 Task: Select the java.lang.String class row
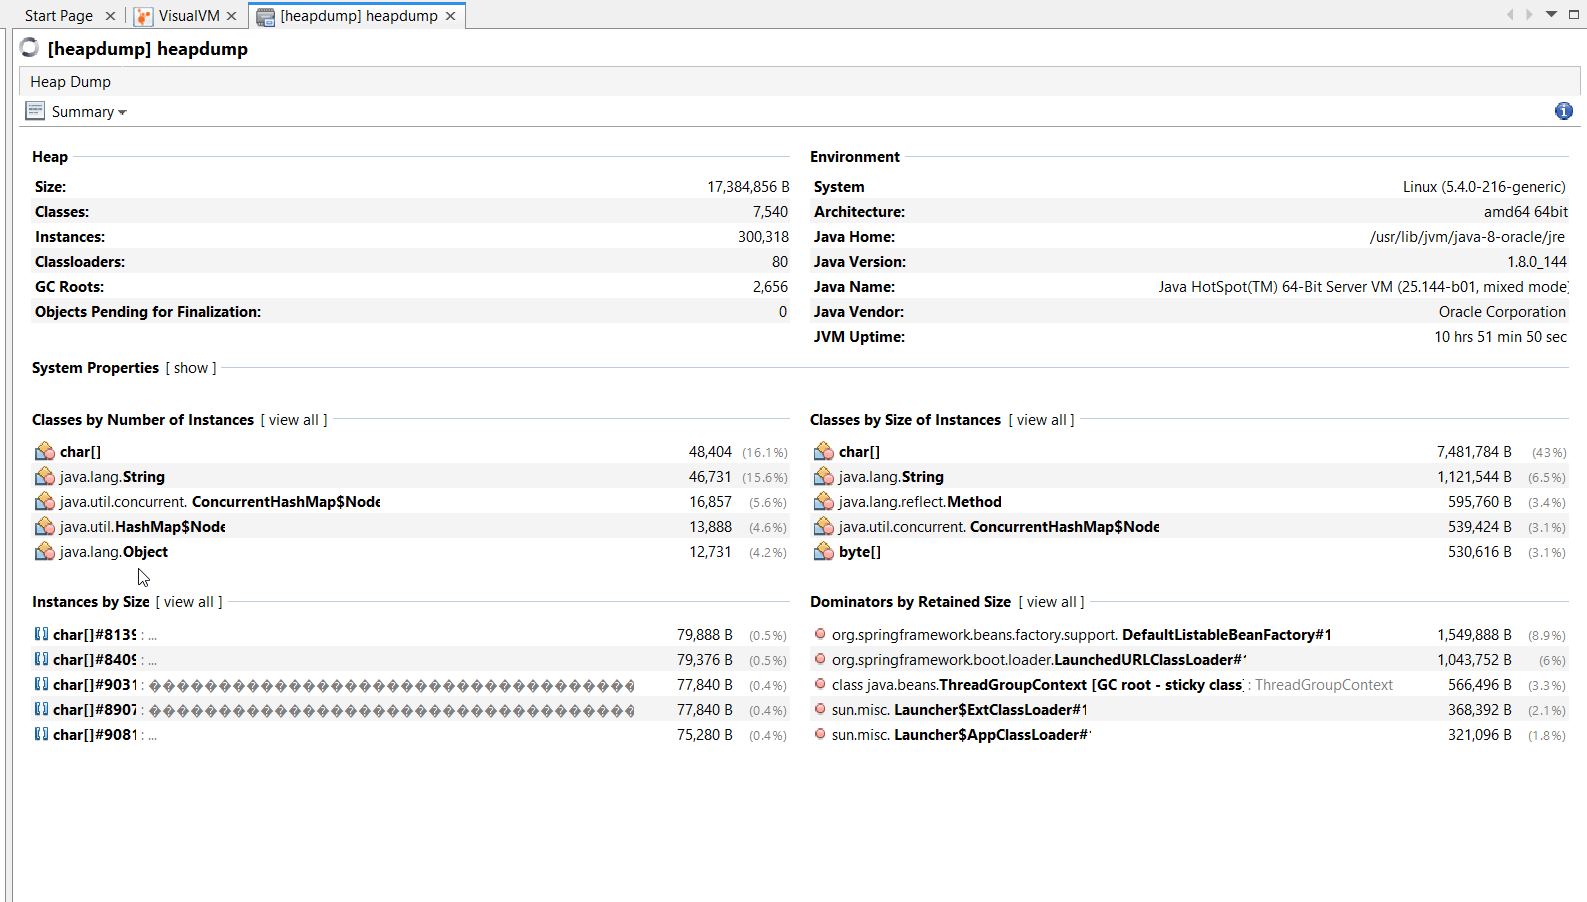(112, 477)
